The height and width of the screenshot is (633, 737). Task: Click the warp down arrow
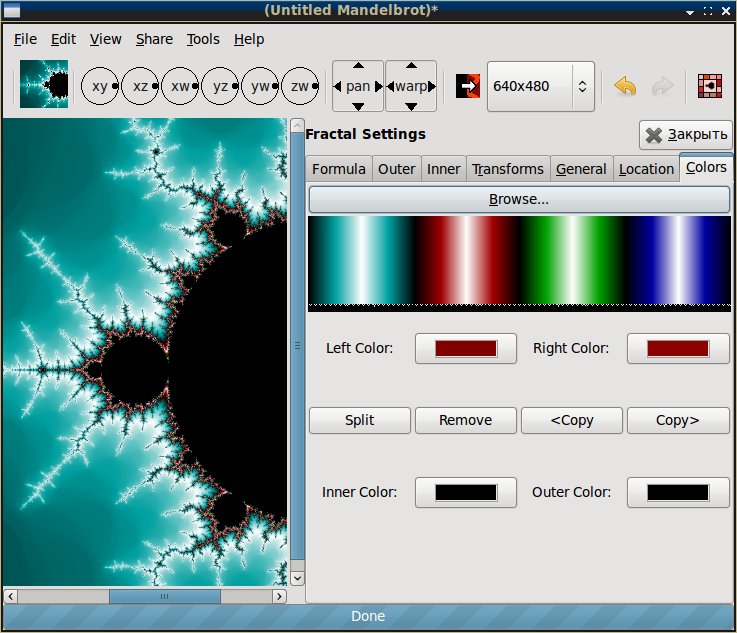point(411,107)
